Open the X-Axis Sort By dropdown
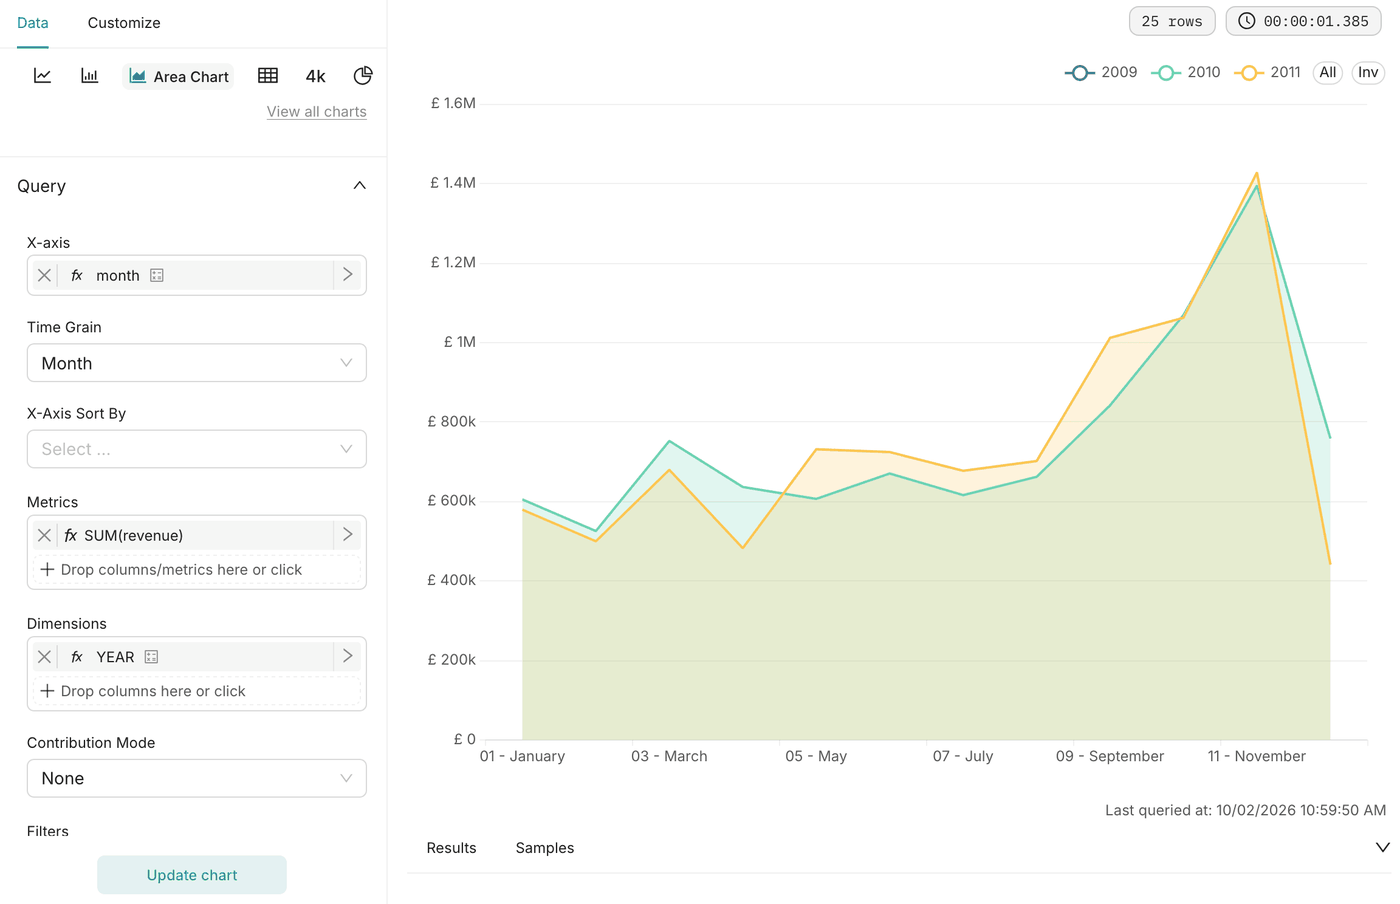 tap(197, 449)
